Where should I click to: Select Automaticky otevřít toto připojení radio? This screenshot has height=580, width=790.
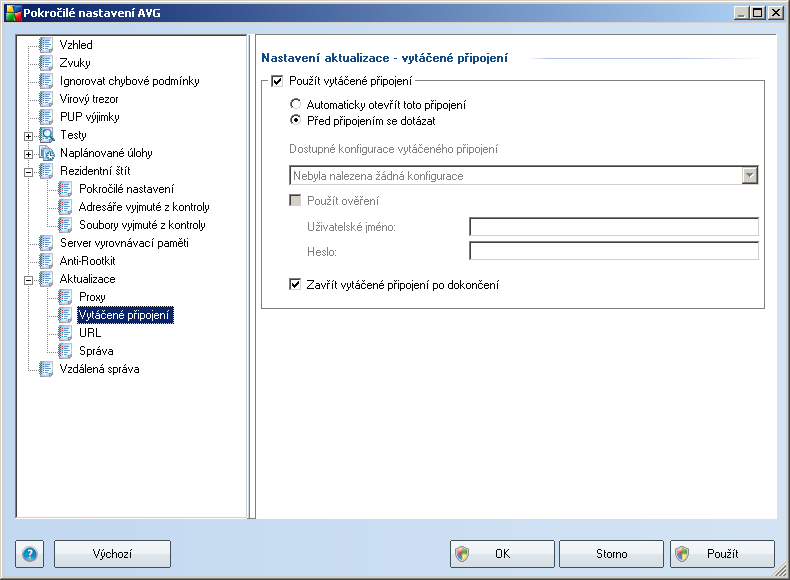tap(296, 104)
